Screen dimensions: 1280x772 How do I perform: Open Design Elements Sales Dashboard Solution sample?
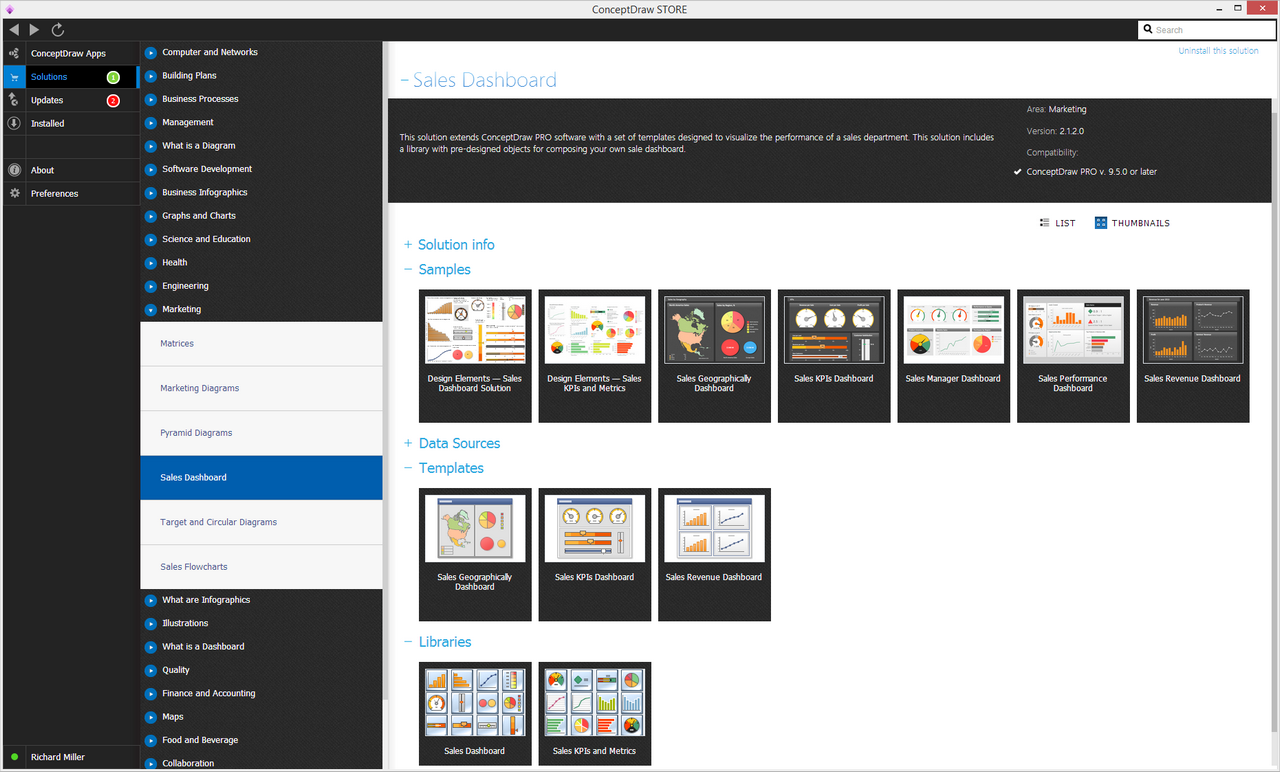[x=475, y=356]
